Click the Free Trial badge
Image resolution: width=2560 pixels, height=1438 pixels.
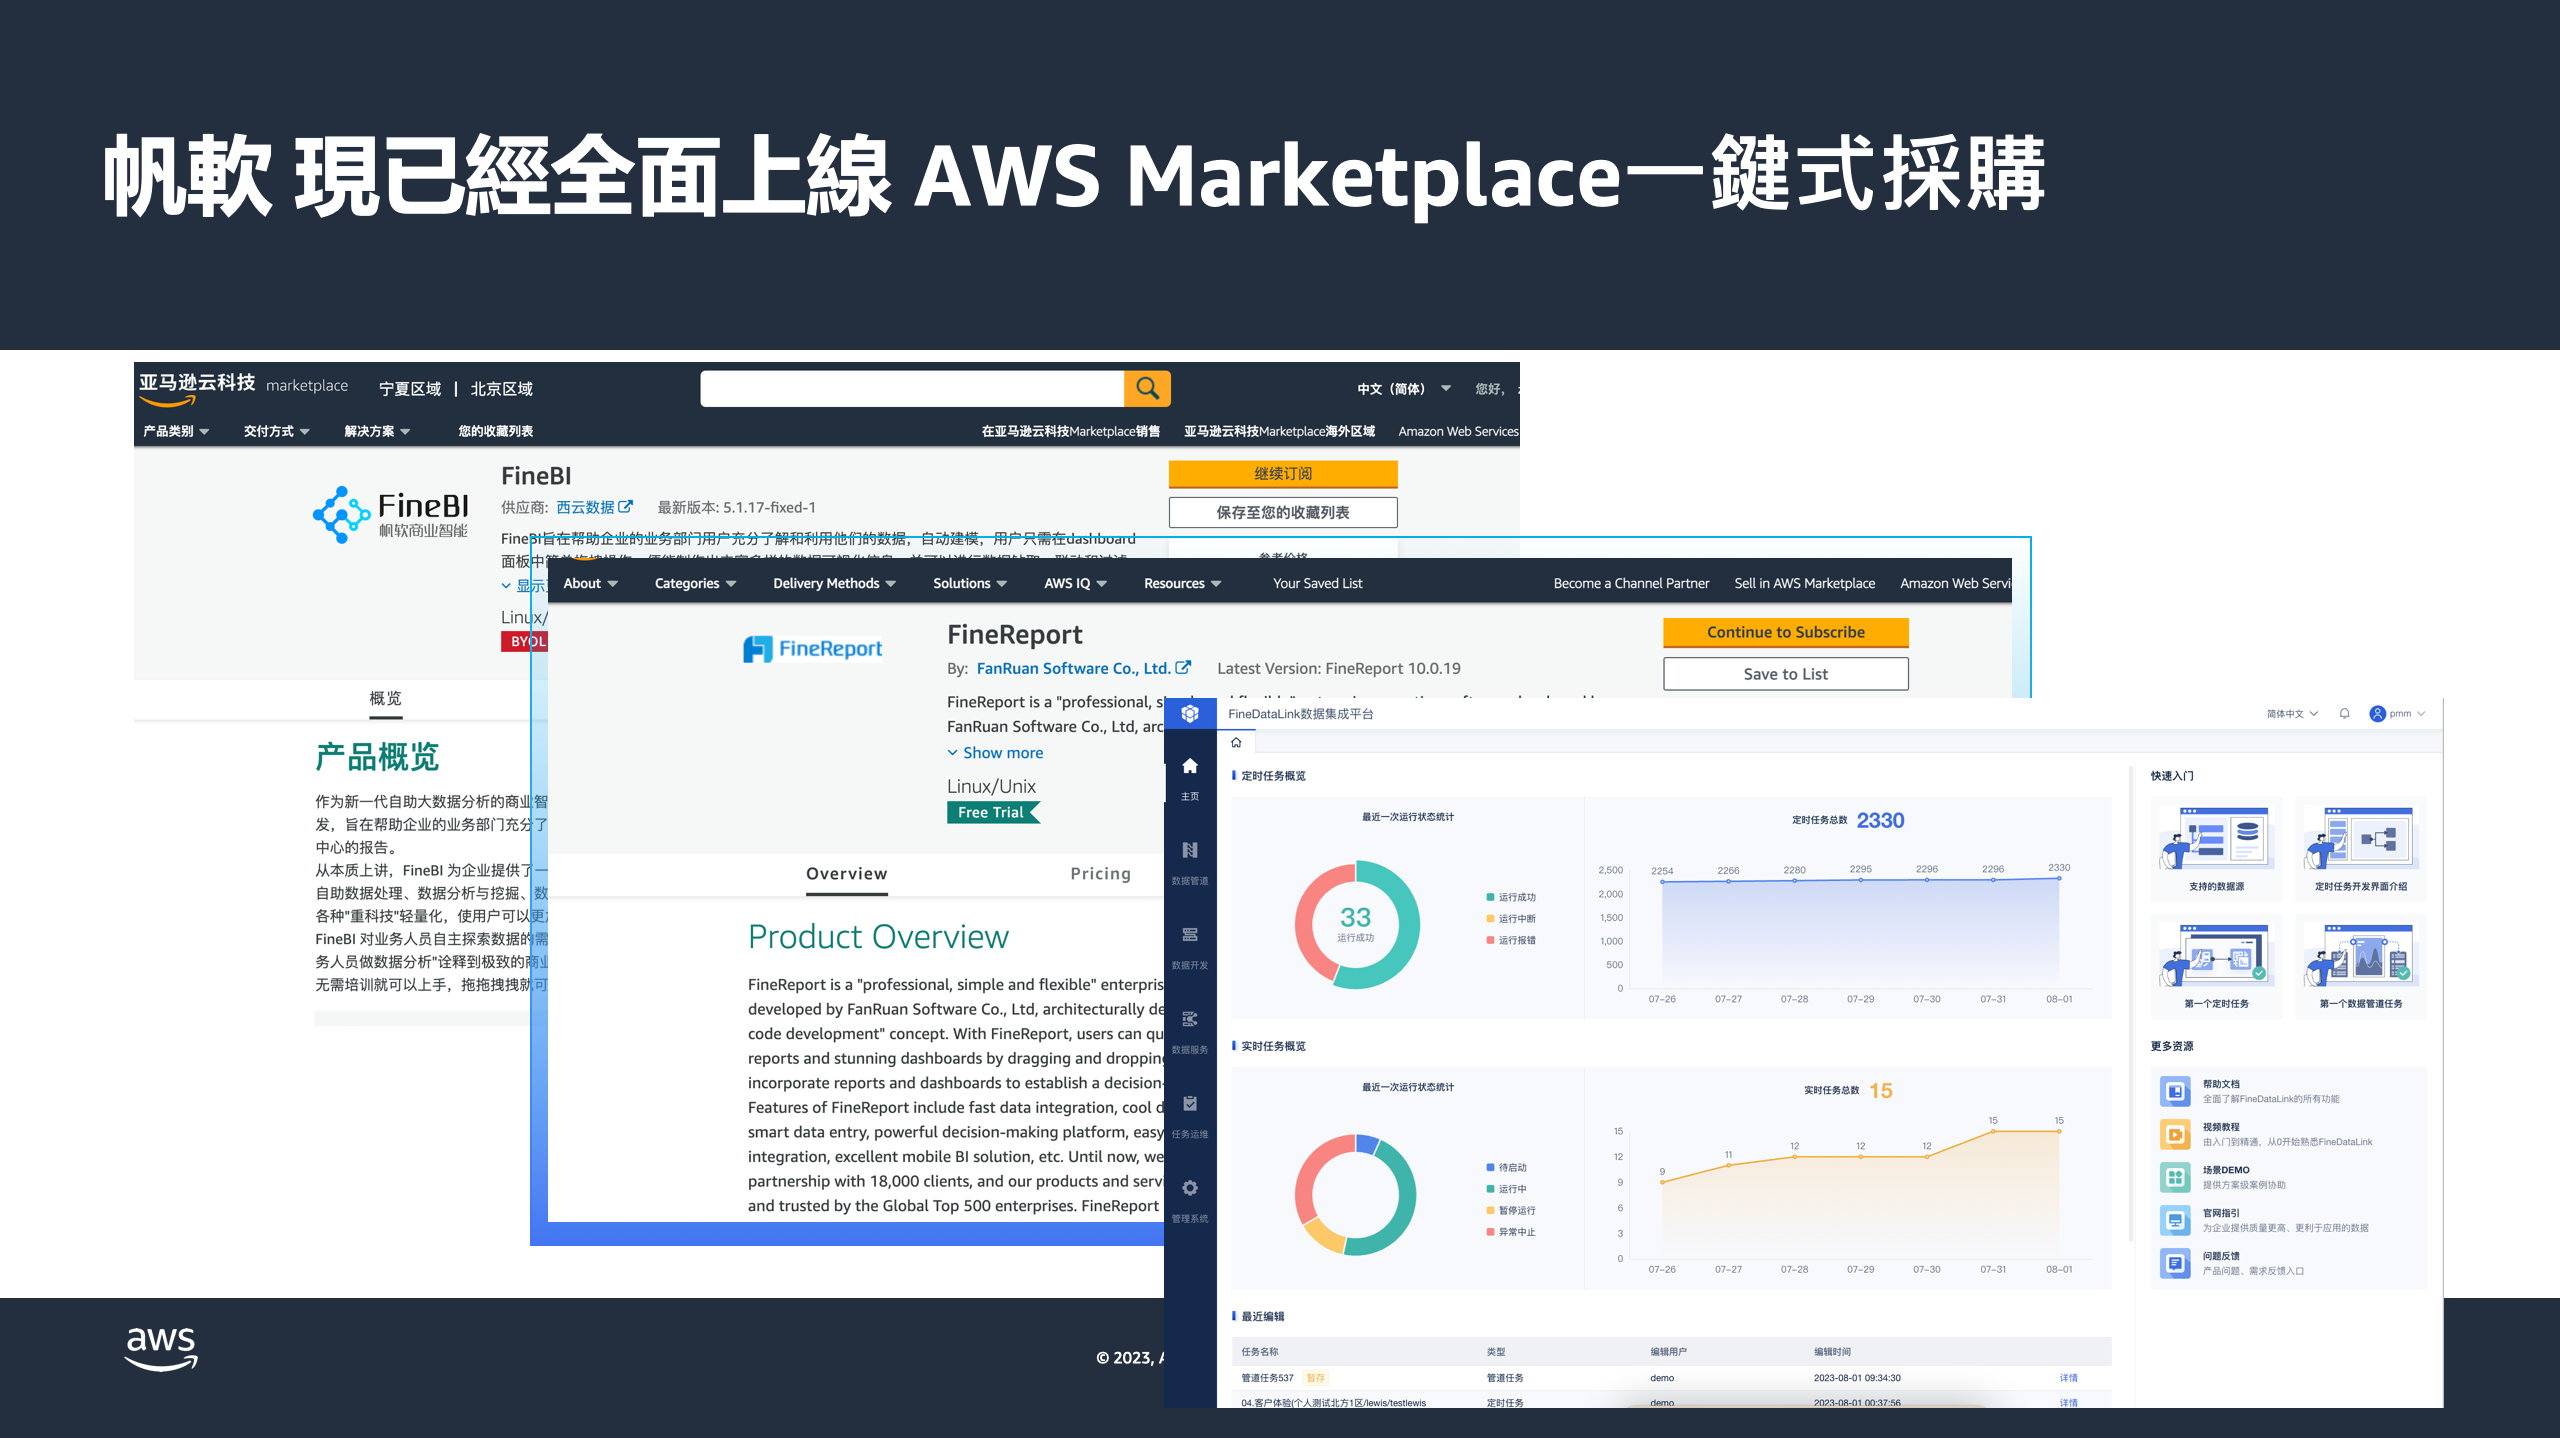(993, 812)
